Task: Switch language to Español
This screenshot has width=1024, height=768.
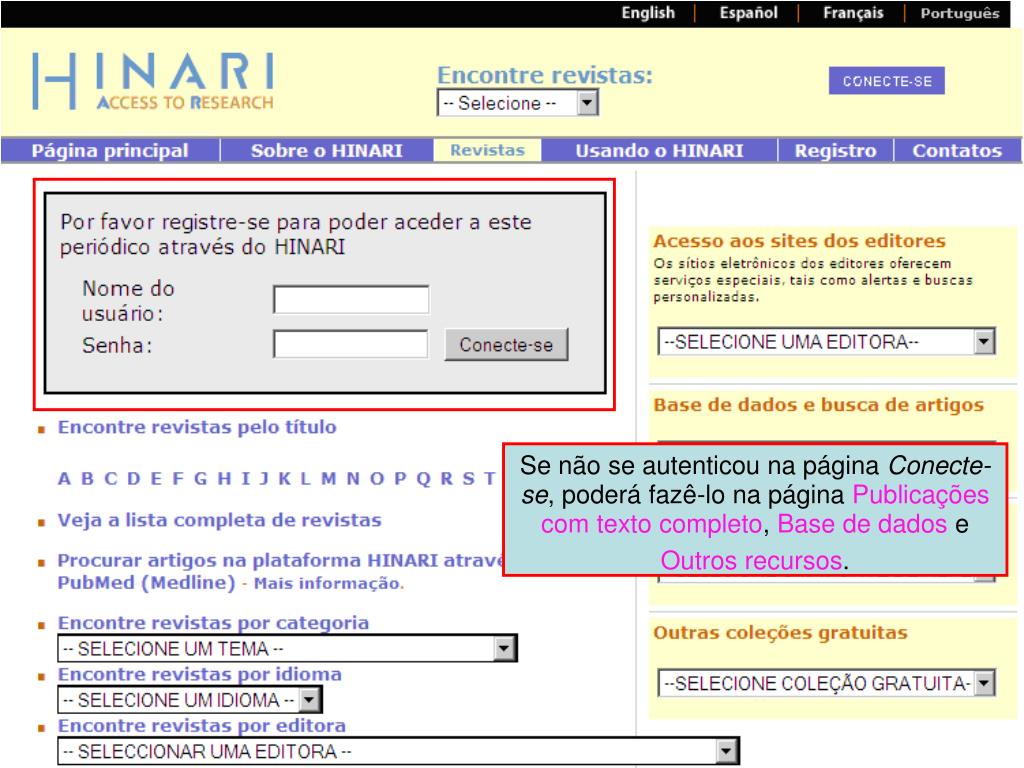Action: pos(748,13)
